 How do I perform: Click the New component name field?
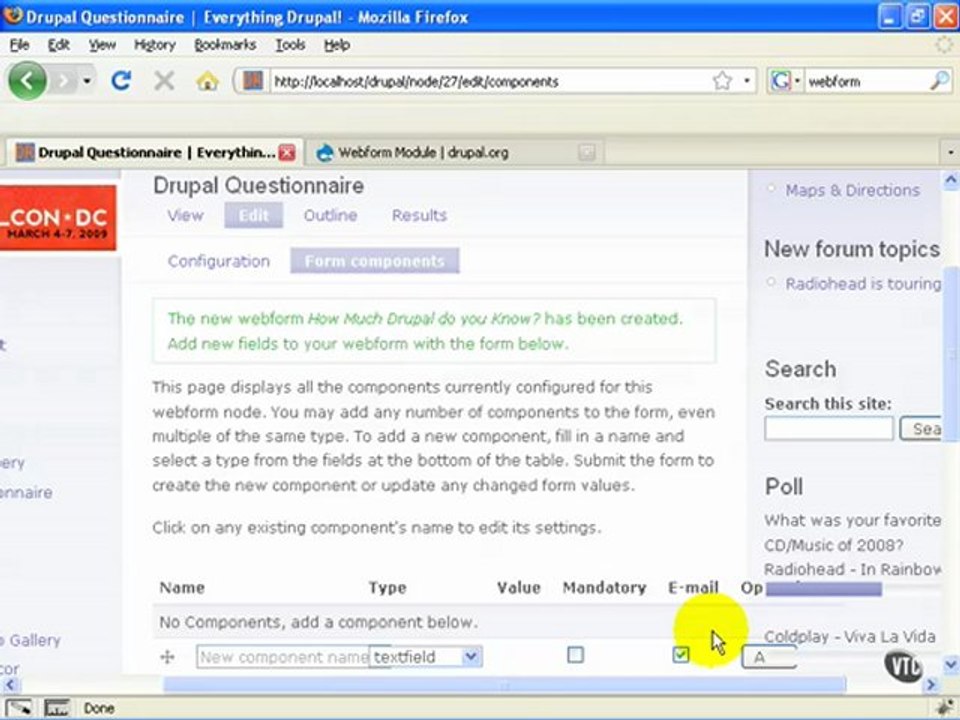point(283,657)
